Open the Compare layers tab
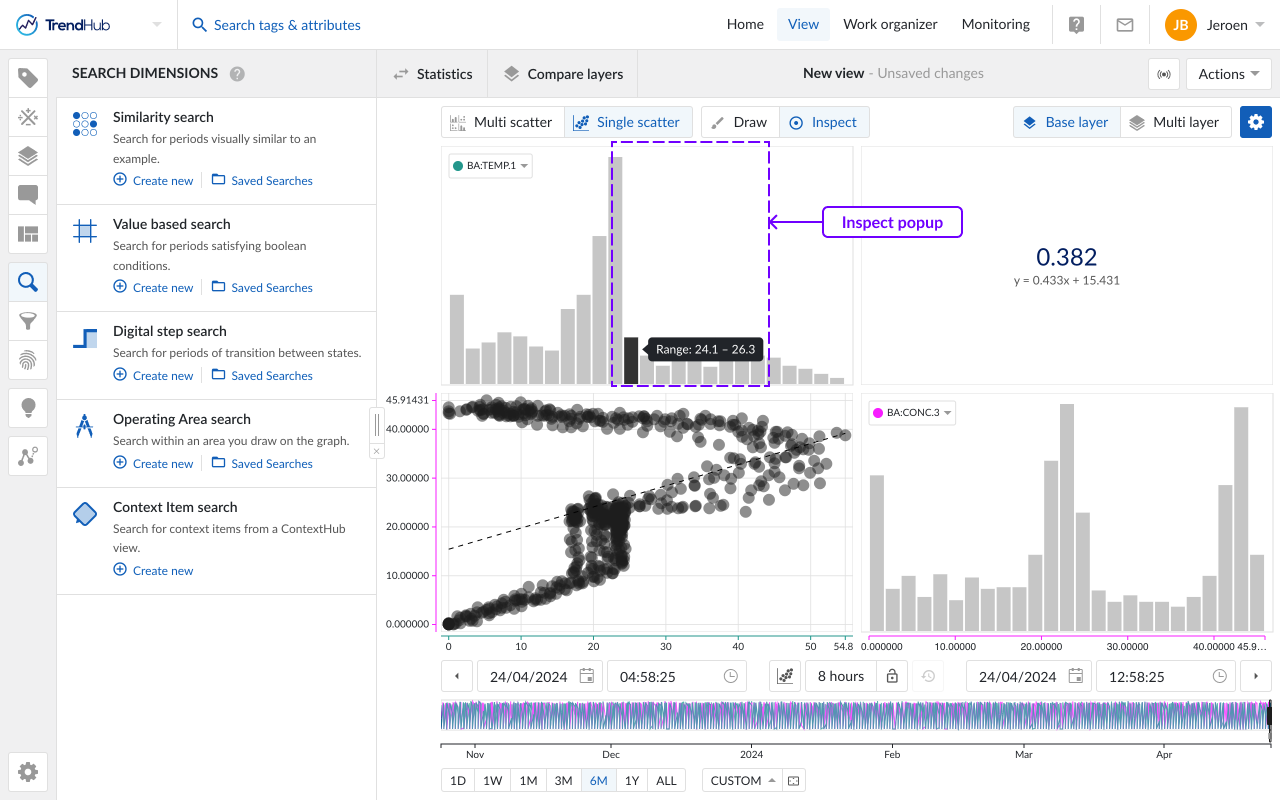The image size is (1280, 800). coord(563,74)
